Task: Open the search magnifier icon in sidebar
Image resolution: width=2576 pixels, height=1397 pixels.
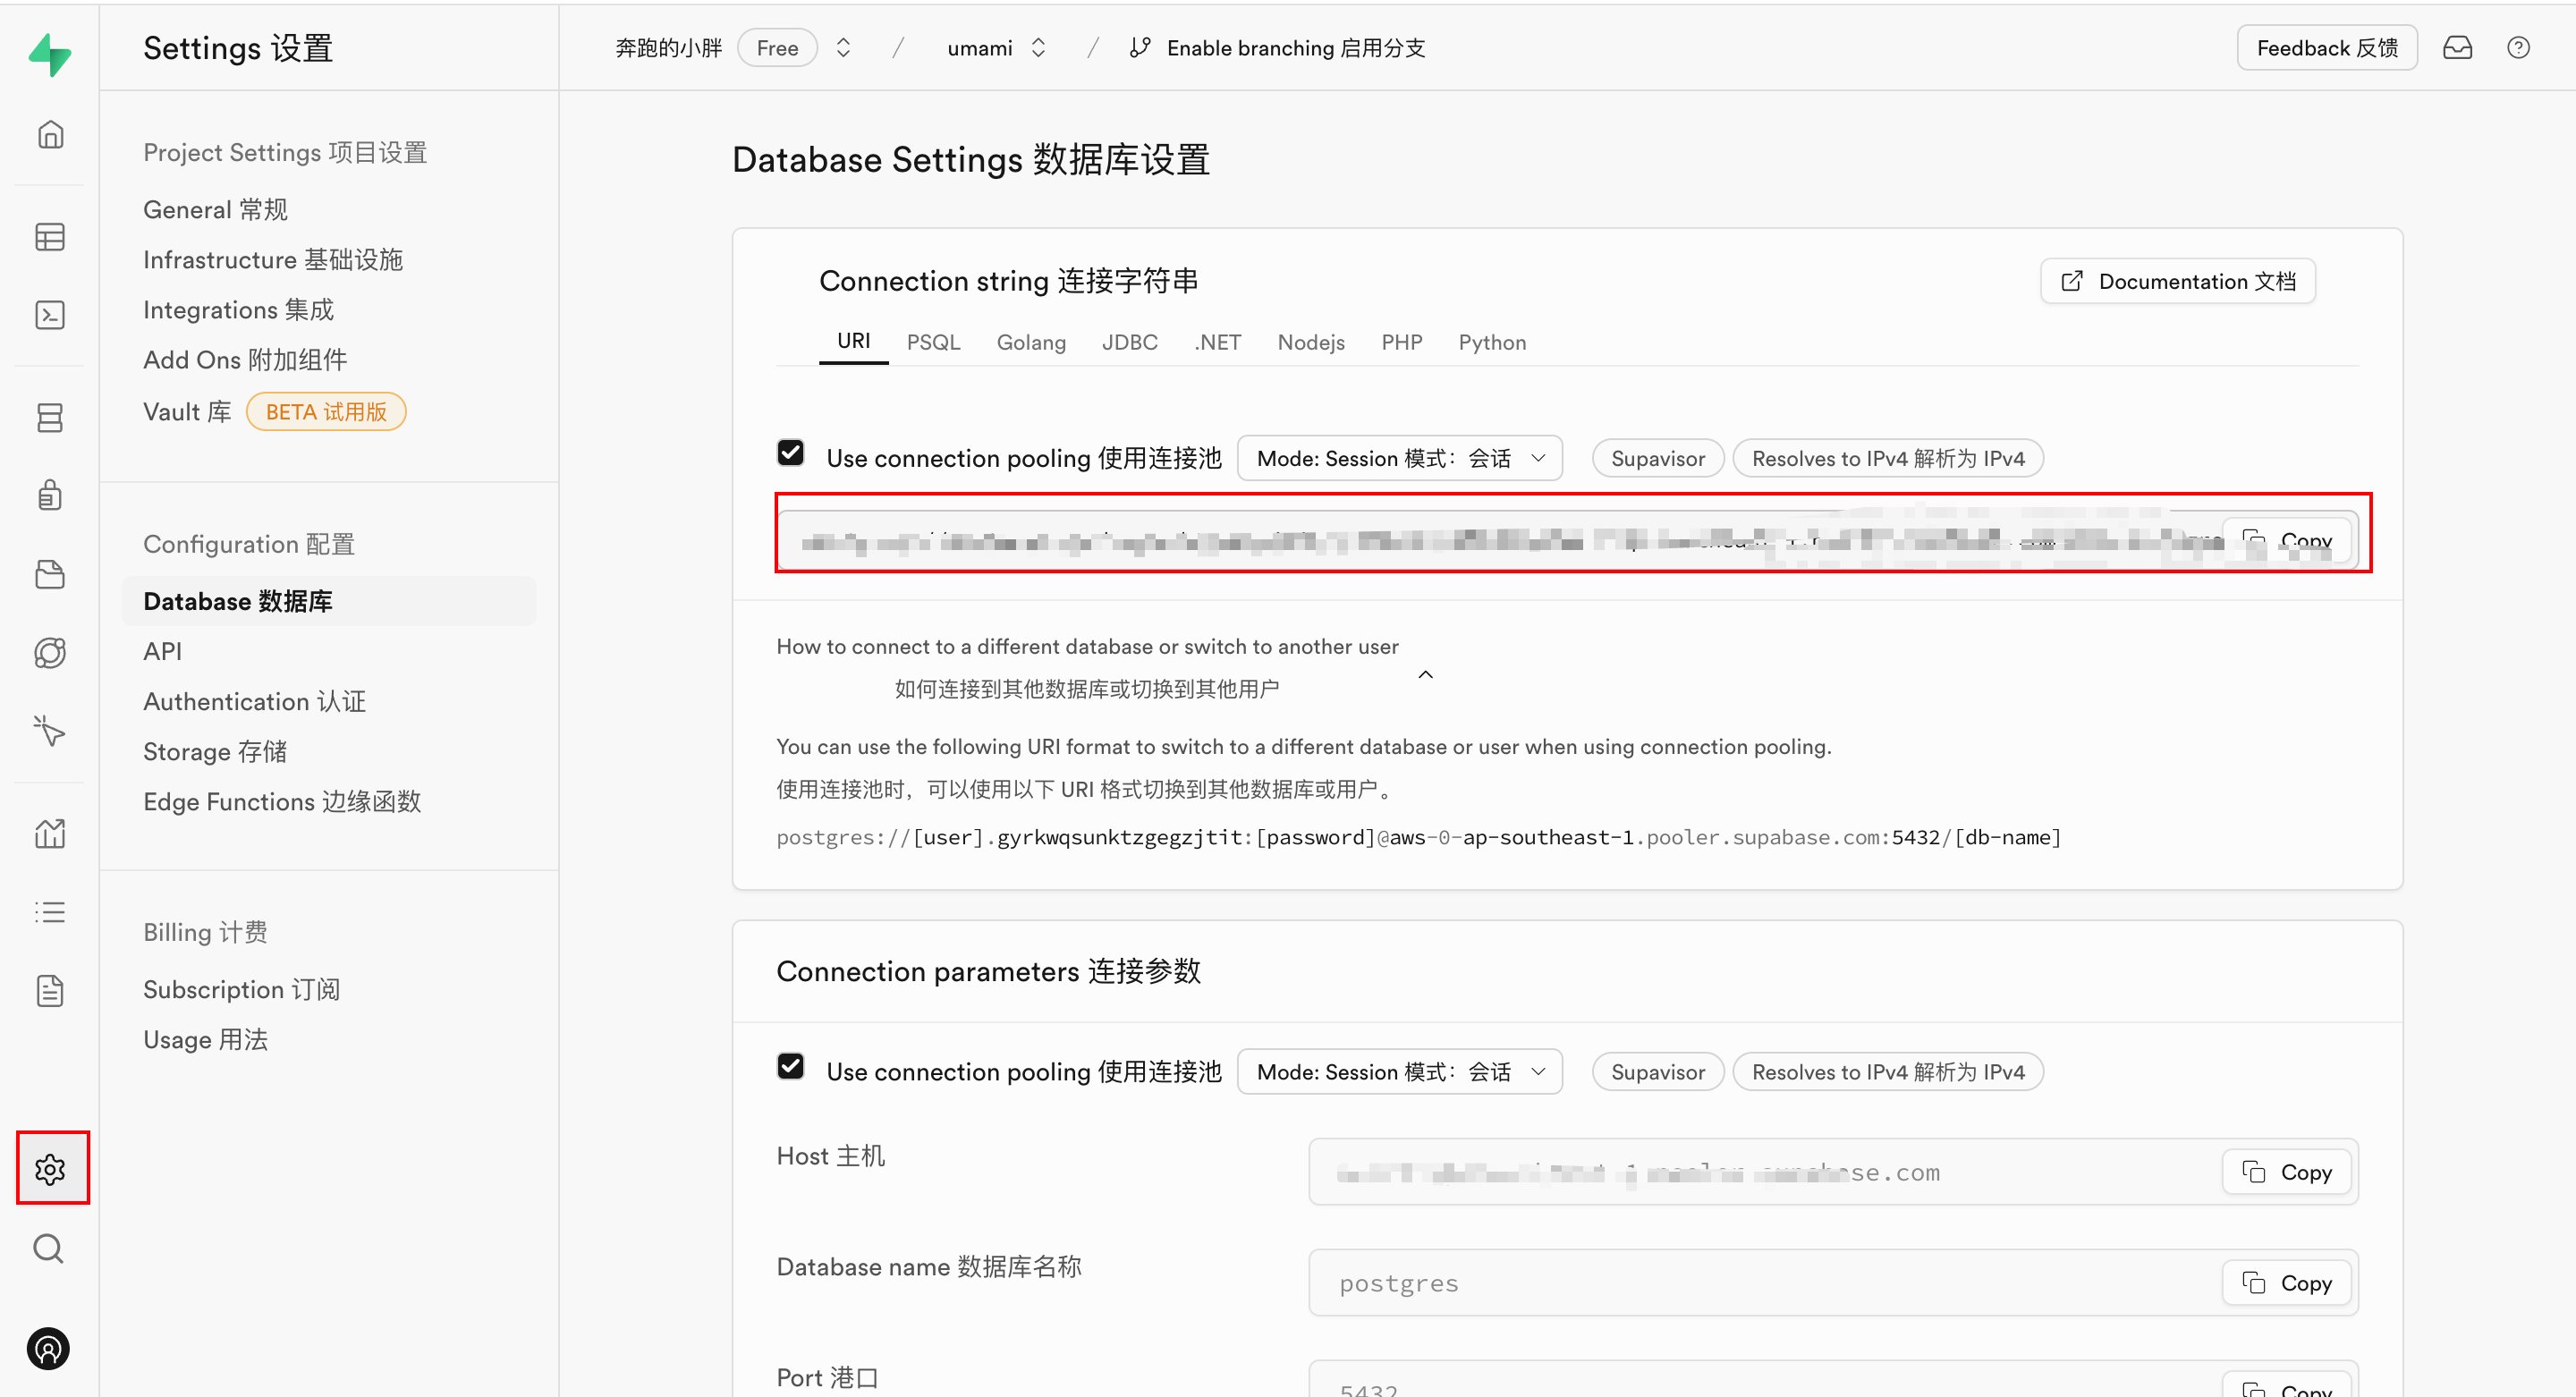Action: pos(48,1248)
